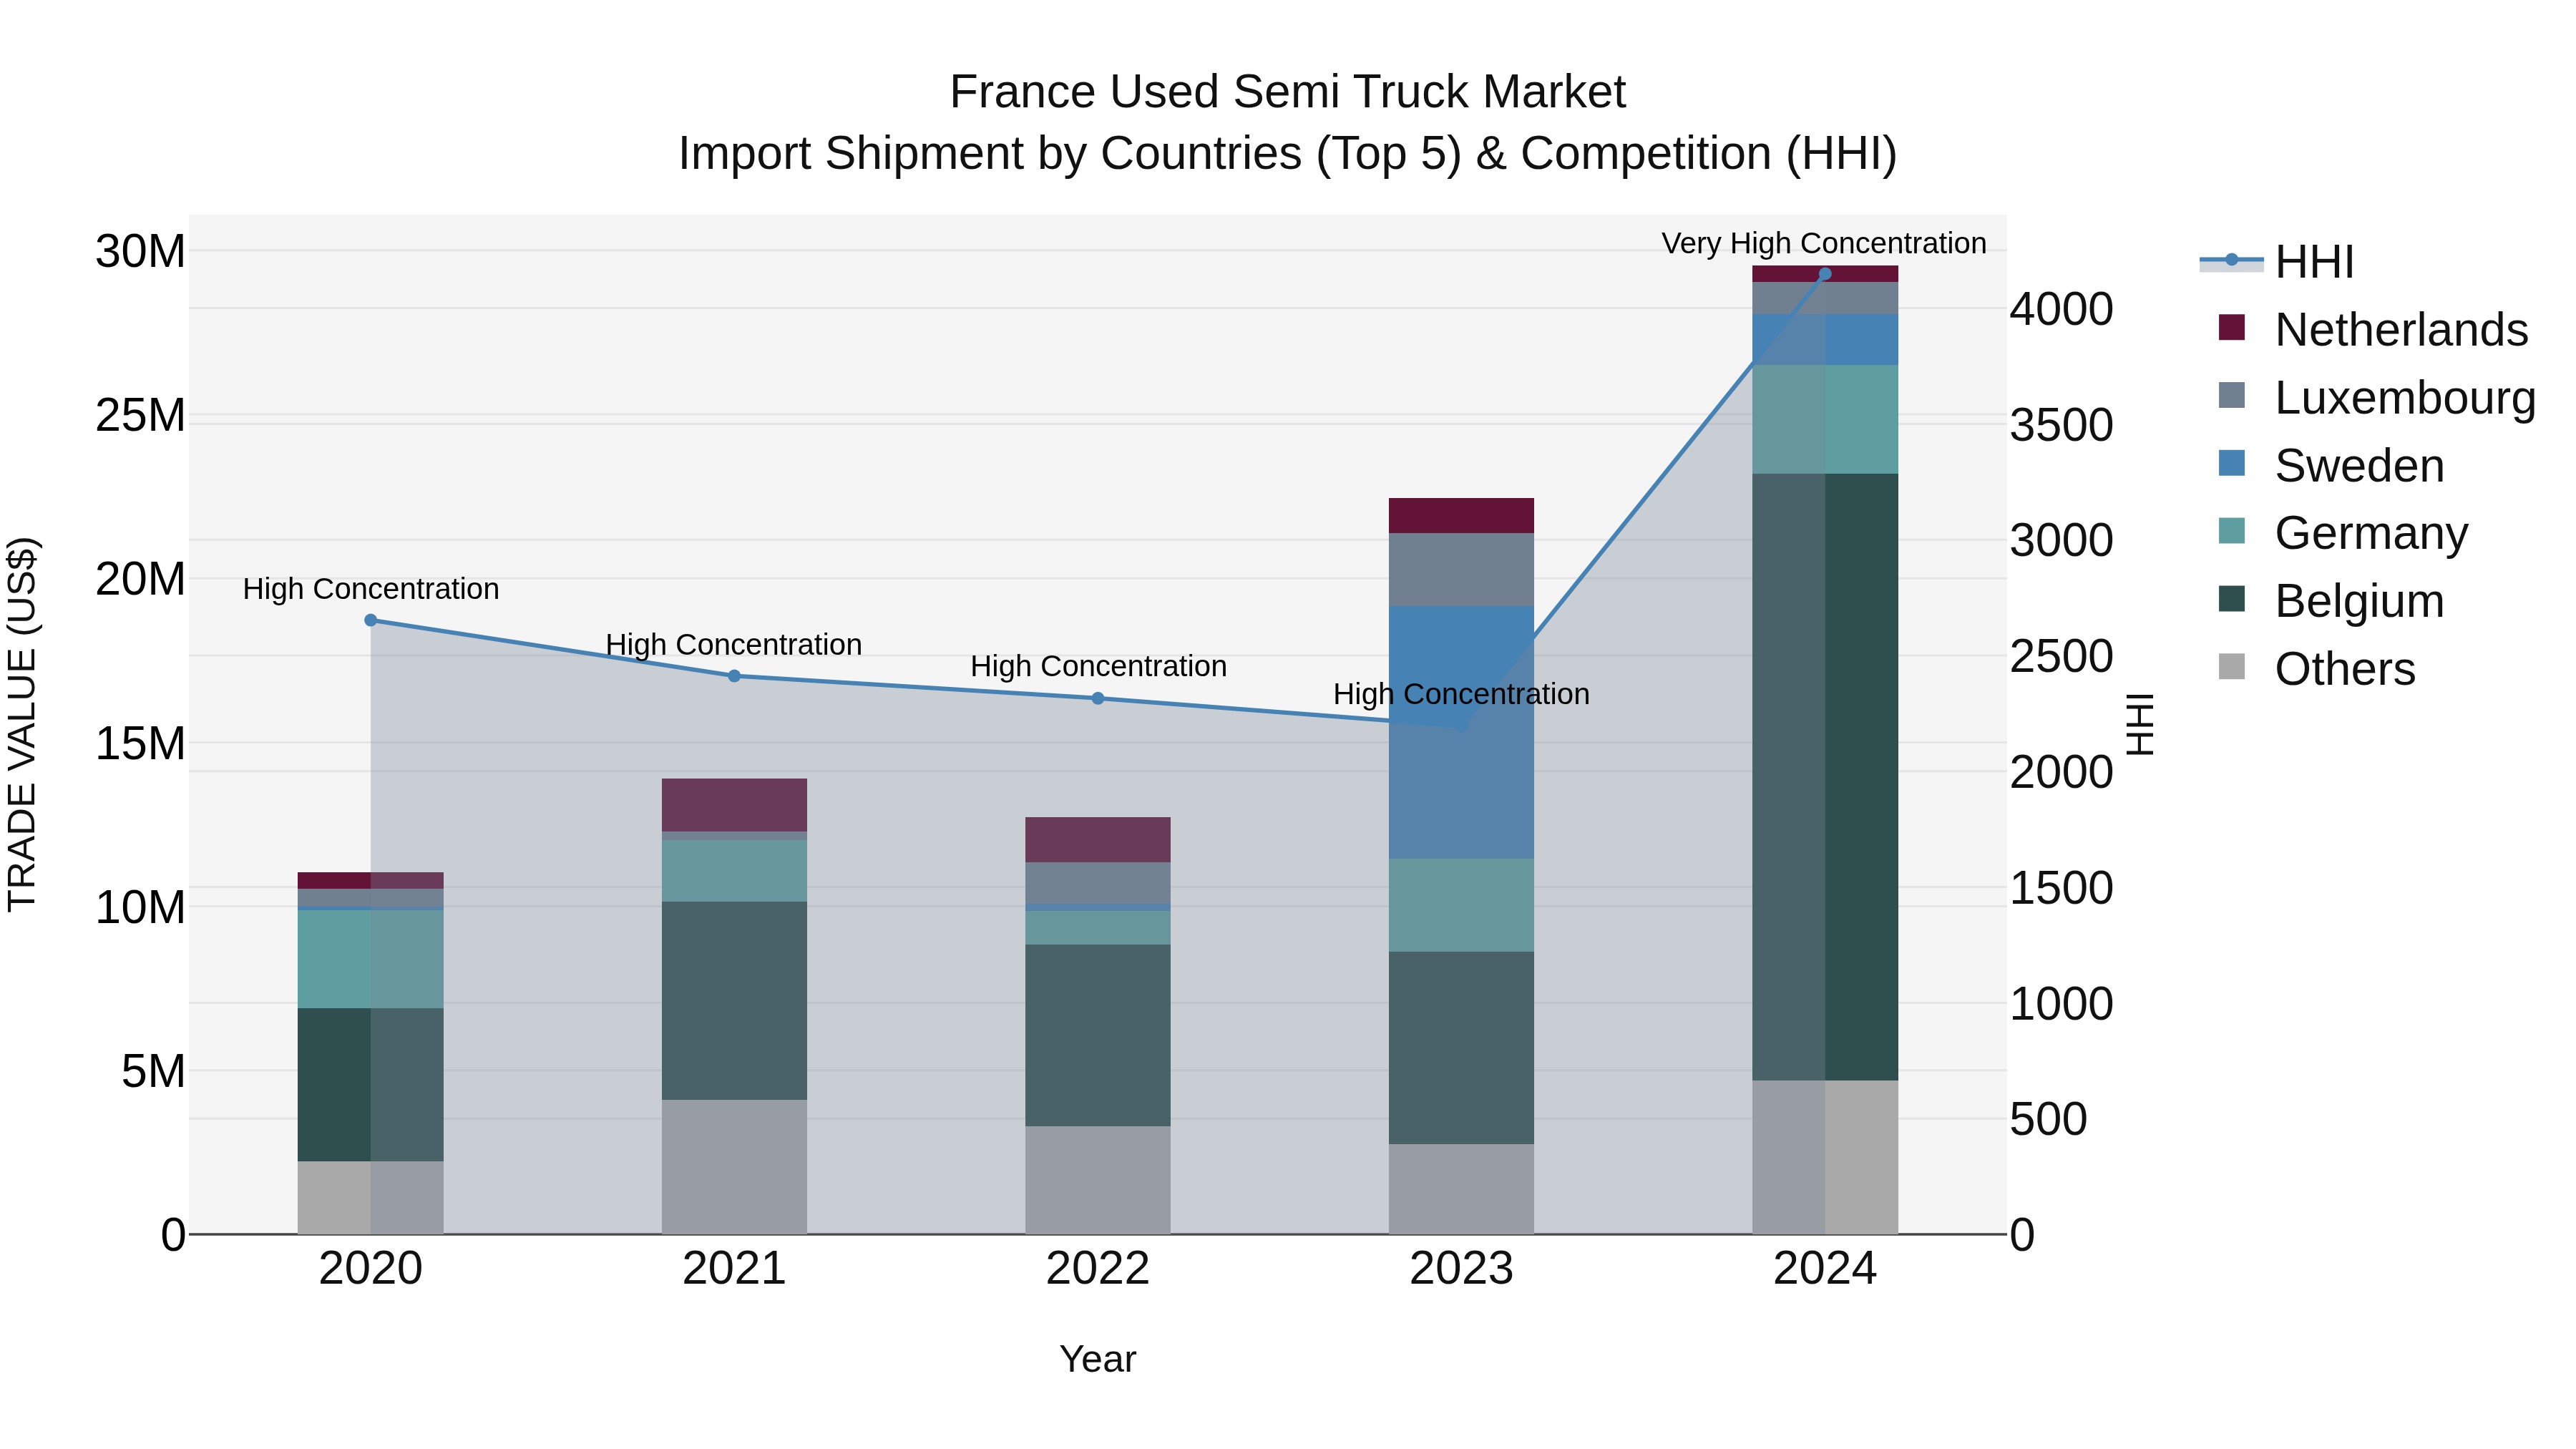The height and width of the screenshot is (1449, 2576).
Task: Click the Belgium segment of 2024 bar
Action: click(x=1825, y=777)
